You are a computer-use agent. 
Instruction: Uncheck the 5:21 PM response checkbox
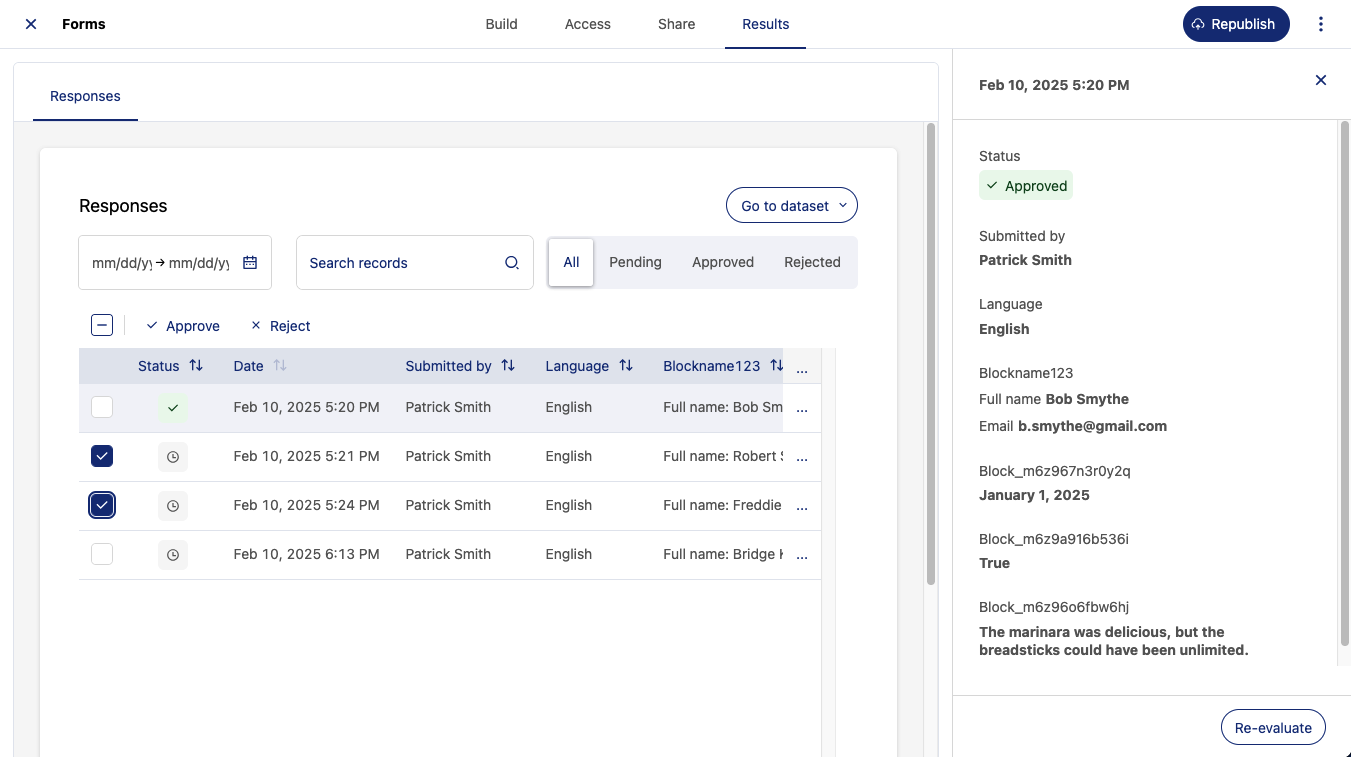[102, 456]
